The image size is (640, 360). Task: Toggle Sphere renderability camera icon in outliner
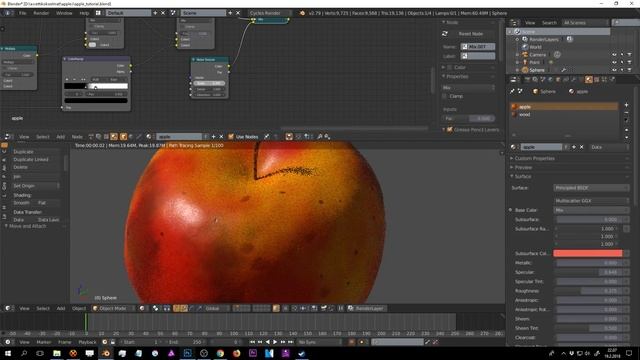(x=629, y=70)
